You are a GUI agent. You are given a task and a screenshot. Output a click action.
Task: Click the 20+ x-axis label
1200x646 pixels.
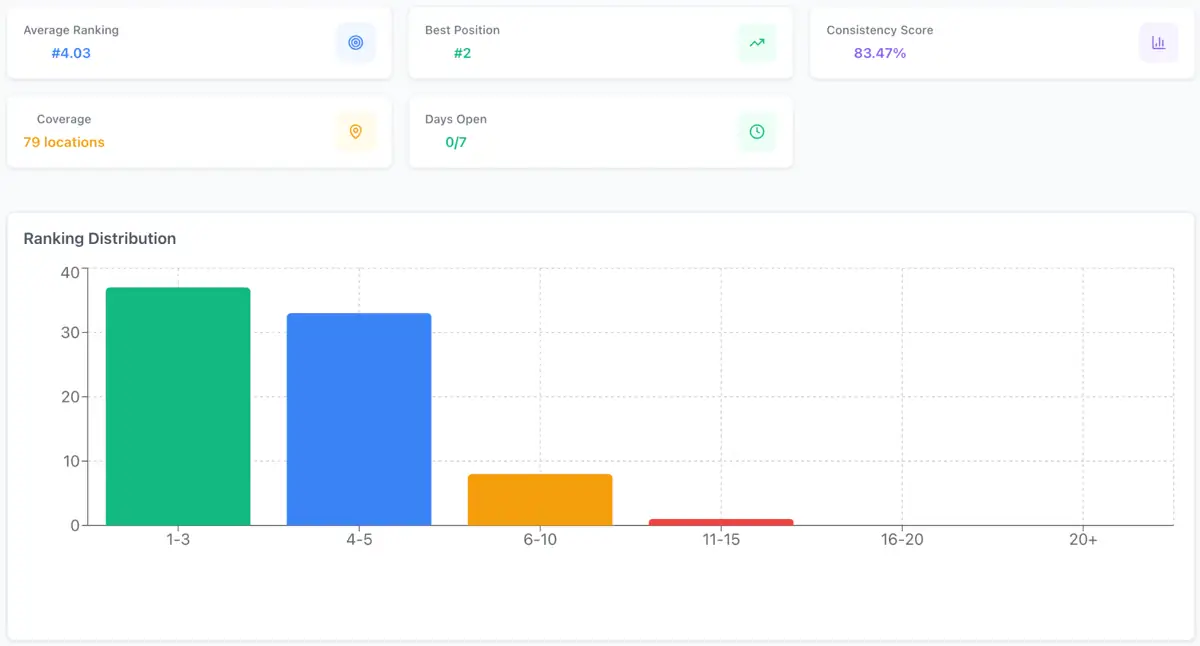tap(1083, 540)
